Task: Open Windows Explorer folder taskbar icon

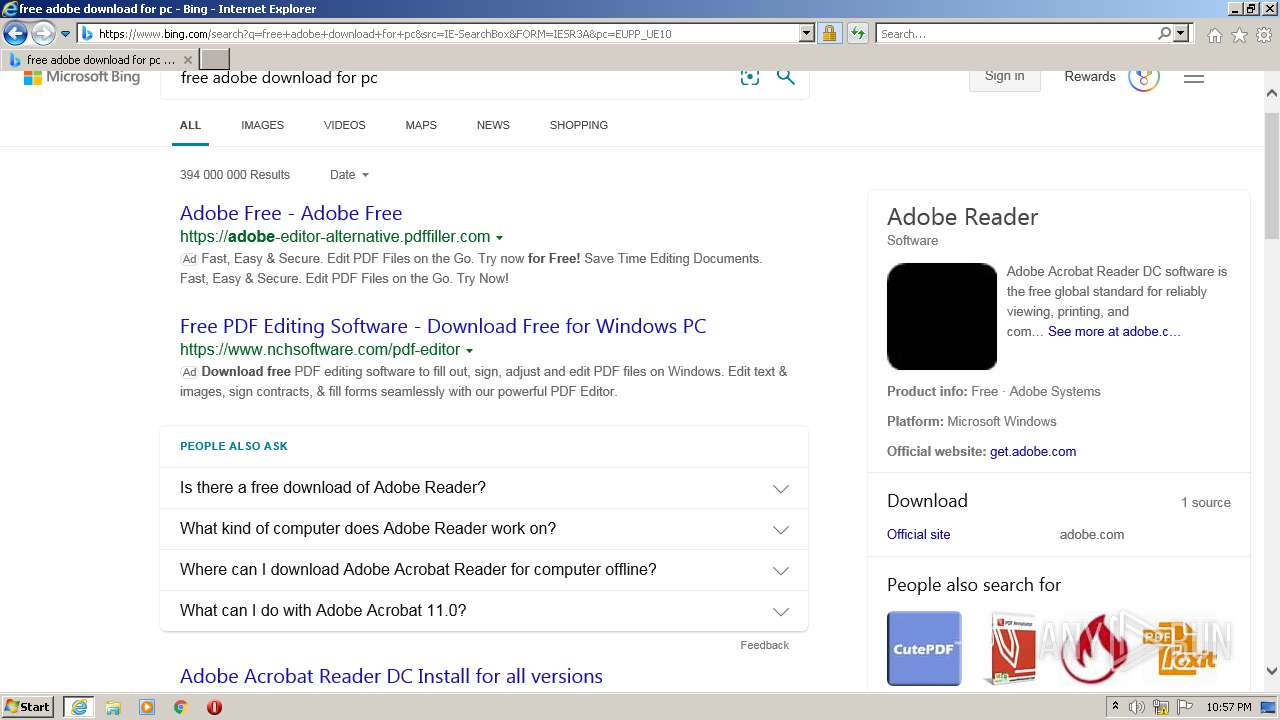Action: click(x=113, y=707)
